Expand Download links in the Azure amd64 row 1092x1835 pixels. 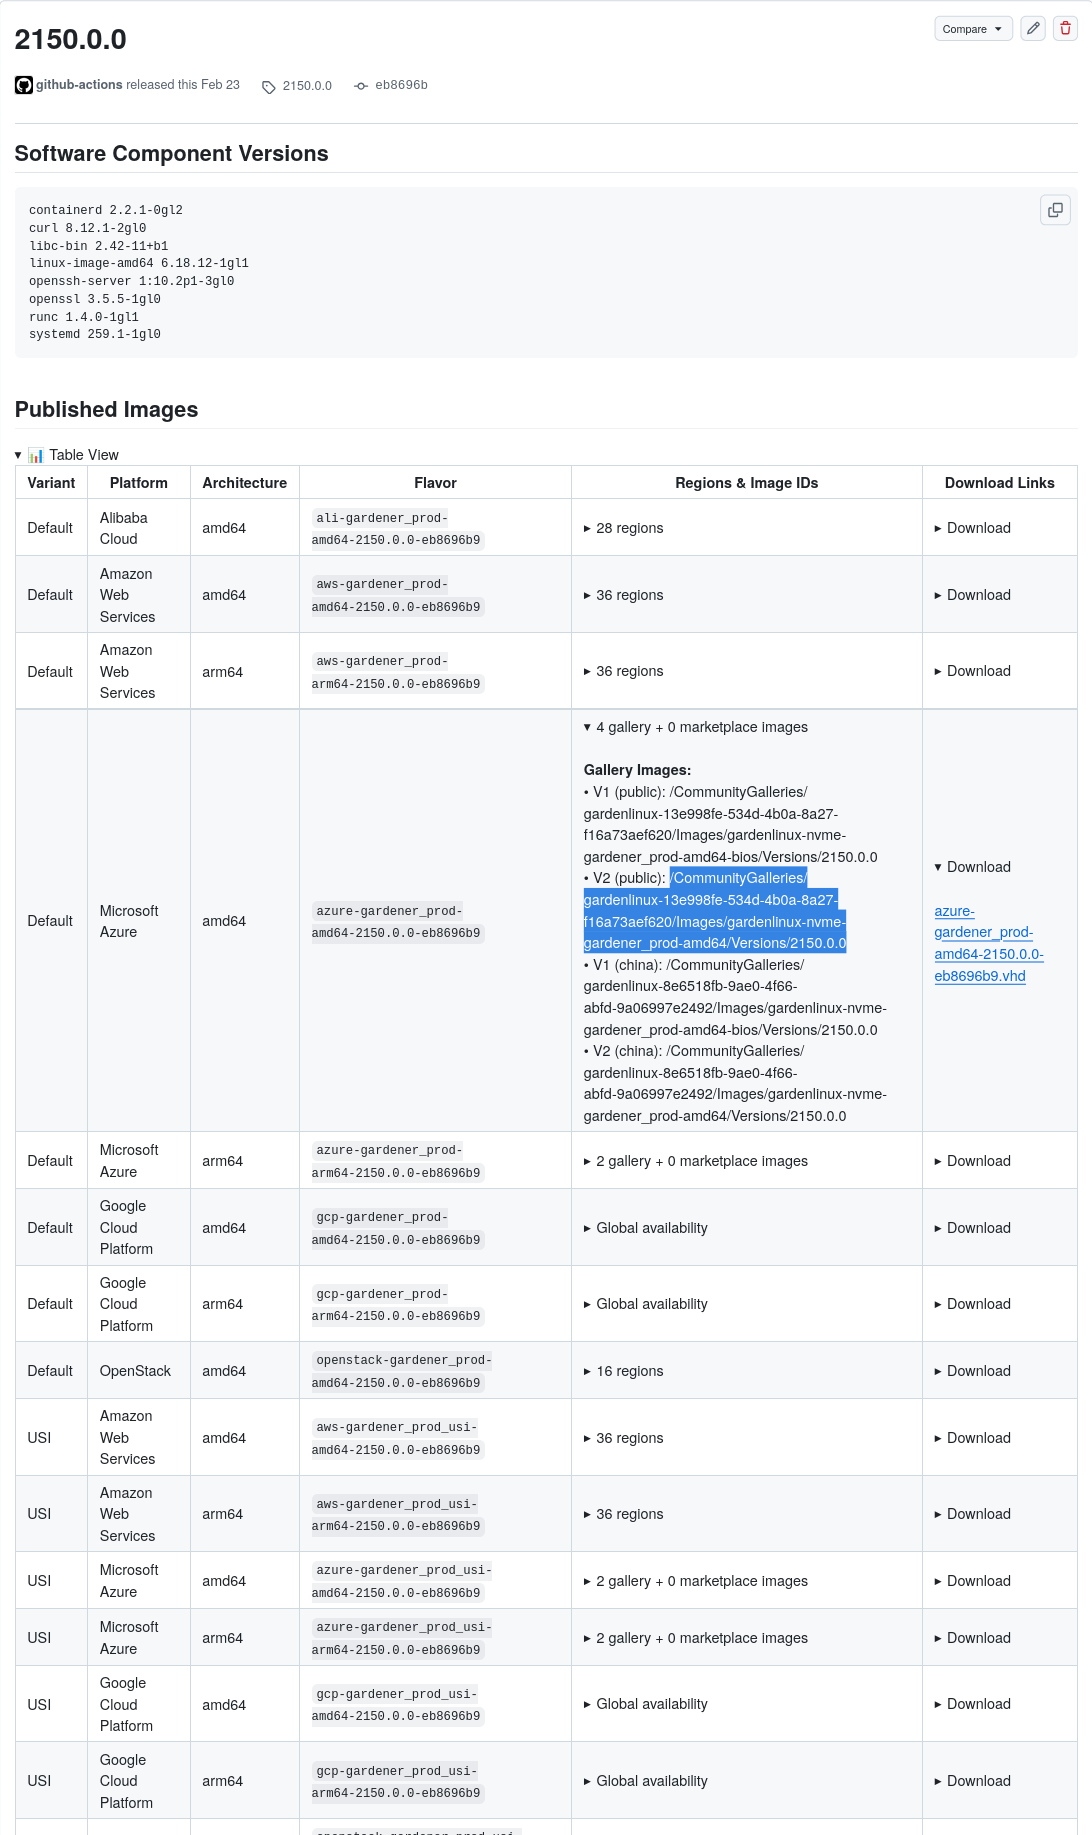[x=969, y=867]
